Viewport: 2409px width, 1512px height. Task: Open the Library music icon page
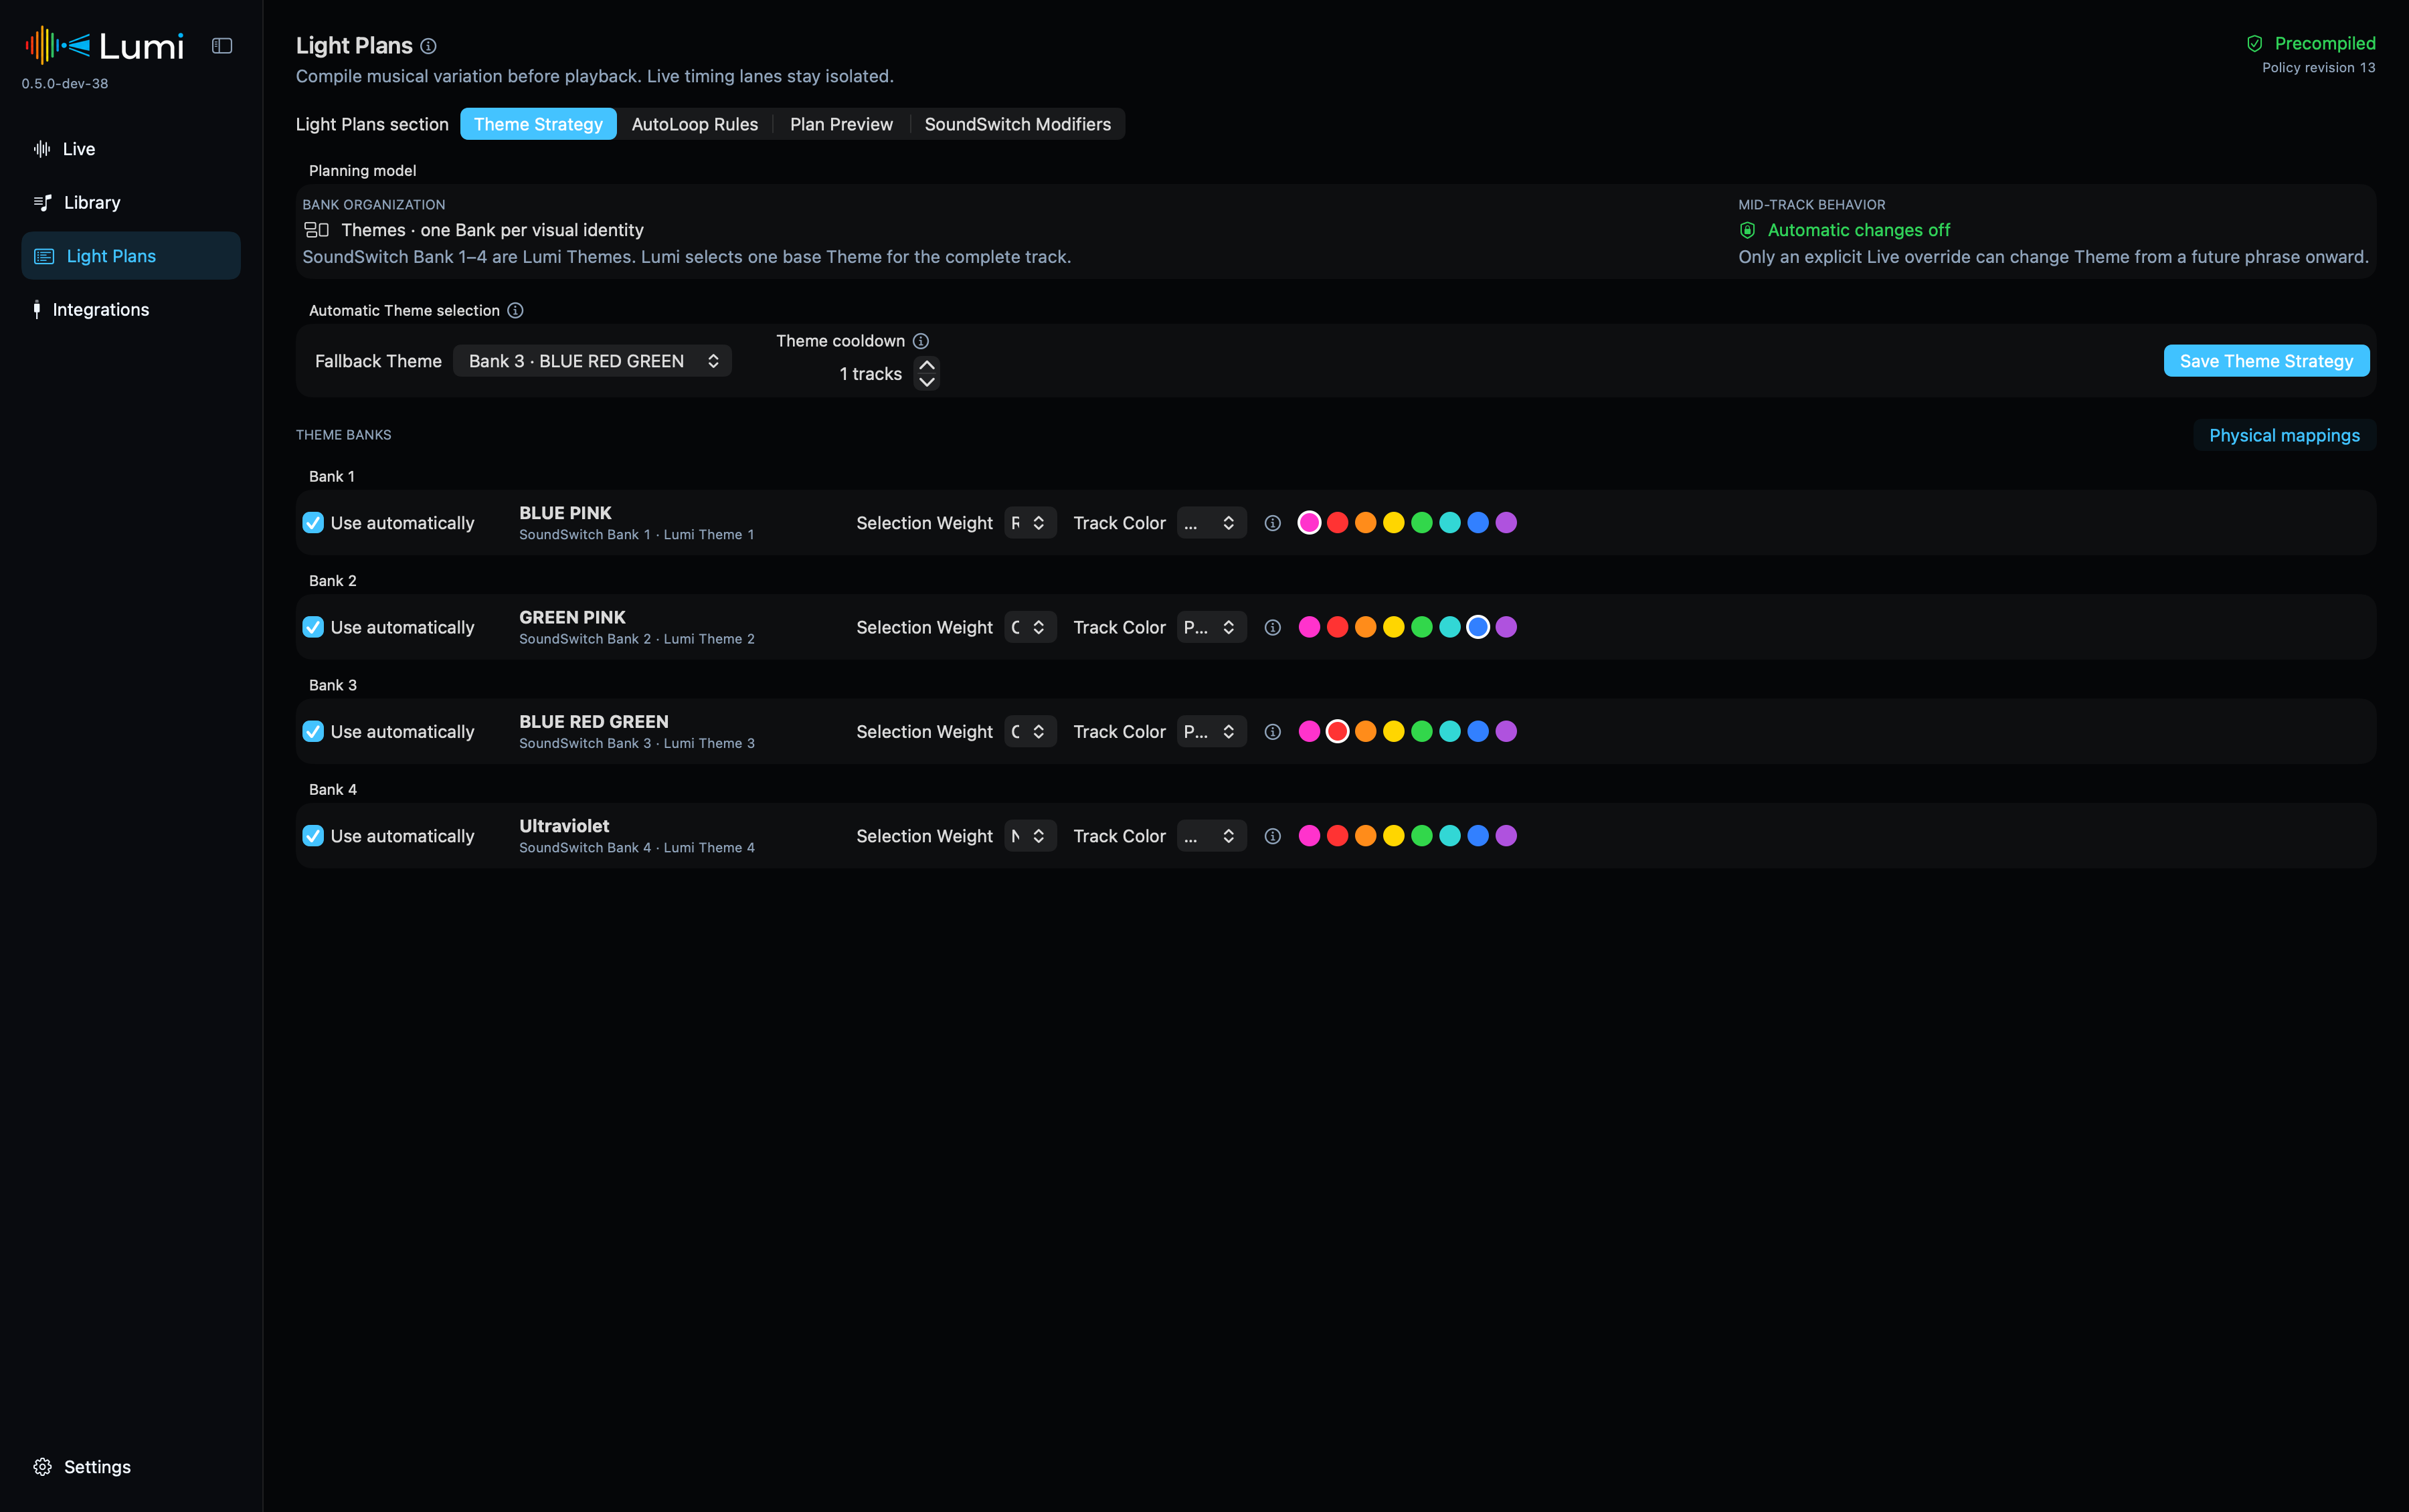tap(42, 203)
